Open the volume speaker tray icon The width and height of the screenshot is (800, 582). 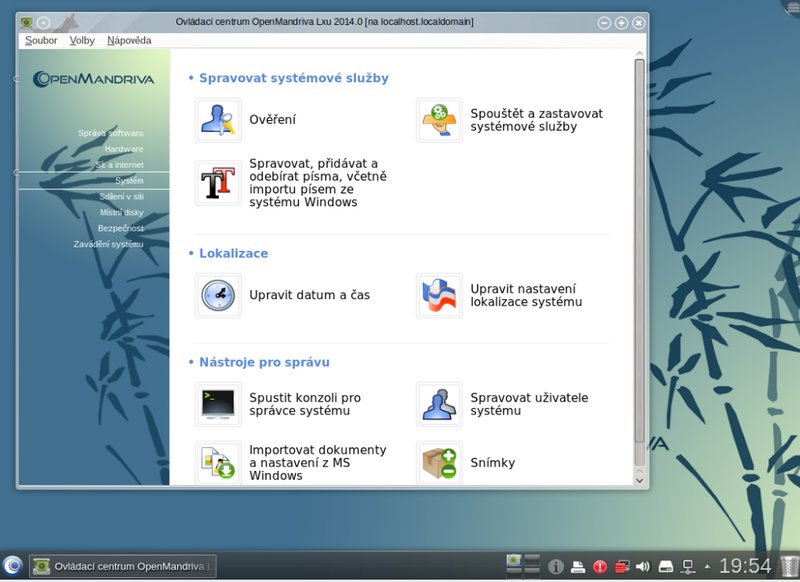coord(643,566)
